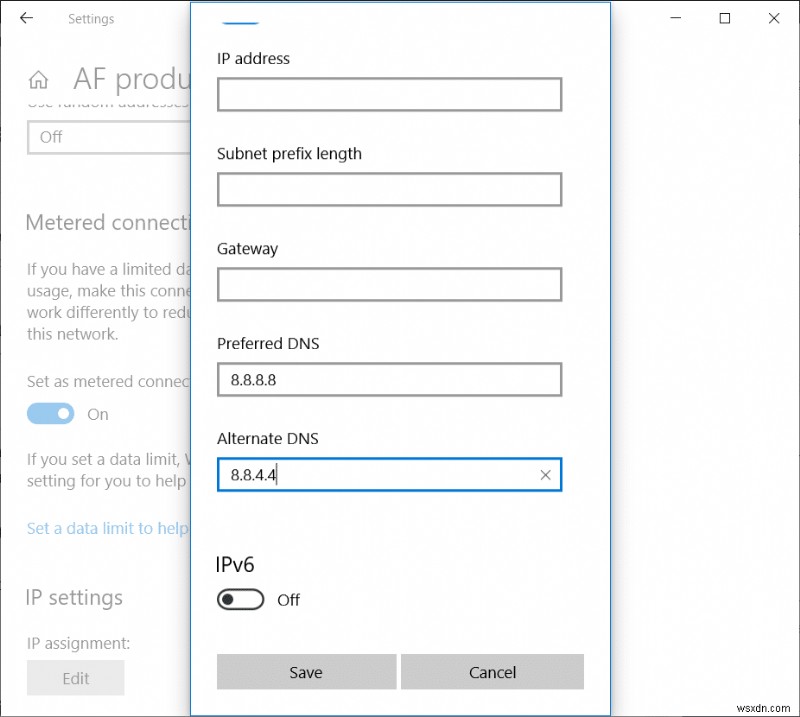Select the Preferred DNS field showing 8.8.8.8

point(388,379)
